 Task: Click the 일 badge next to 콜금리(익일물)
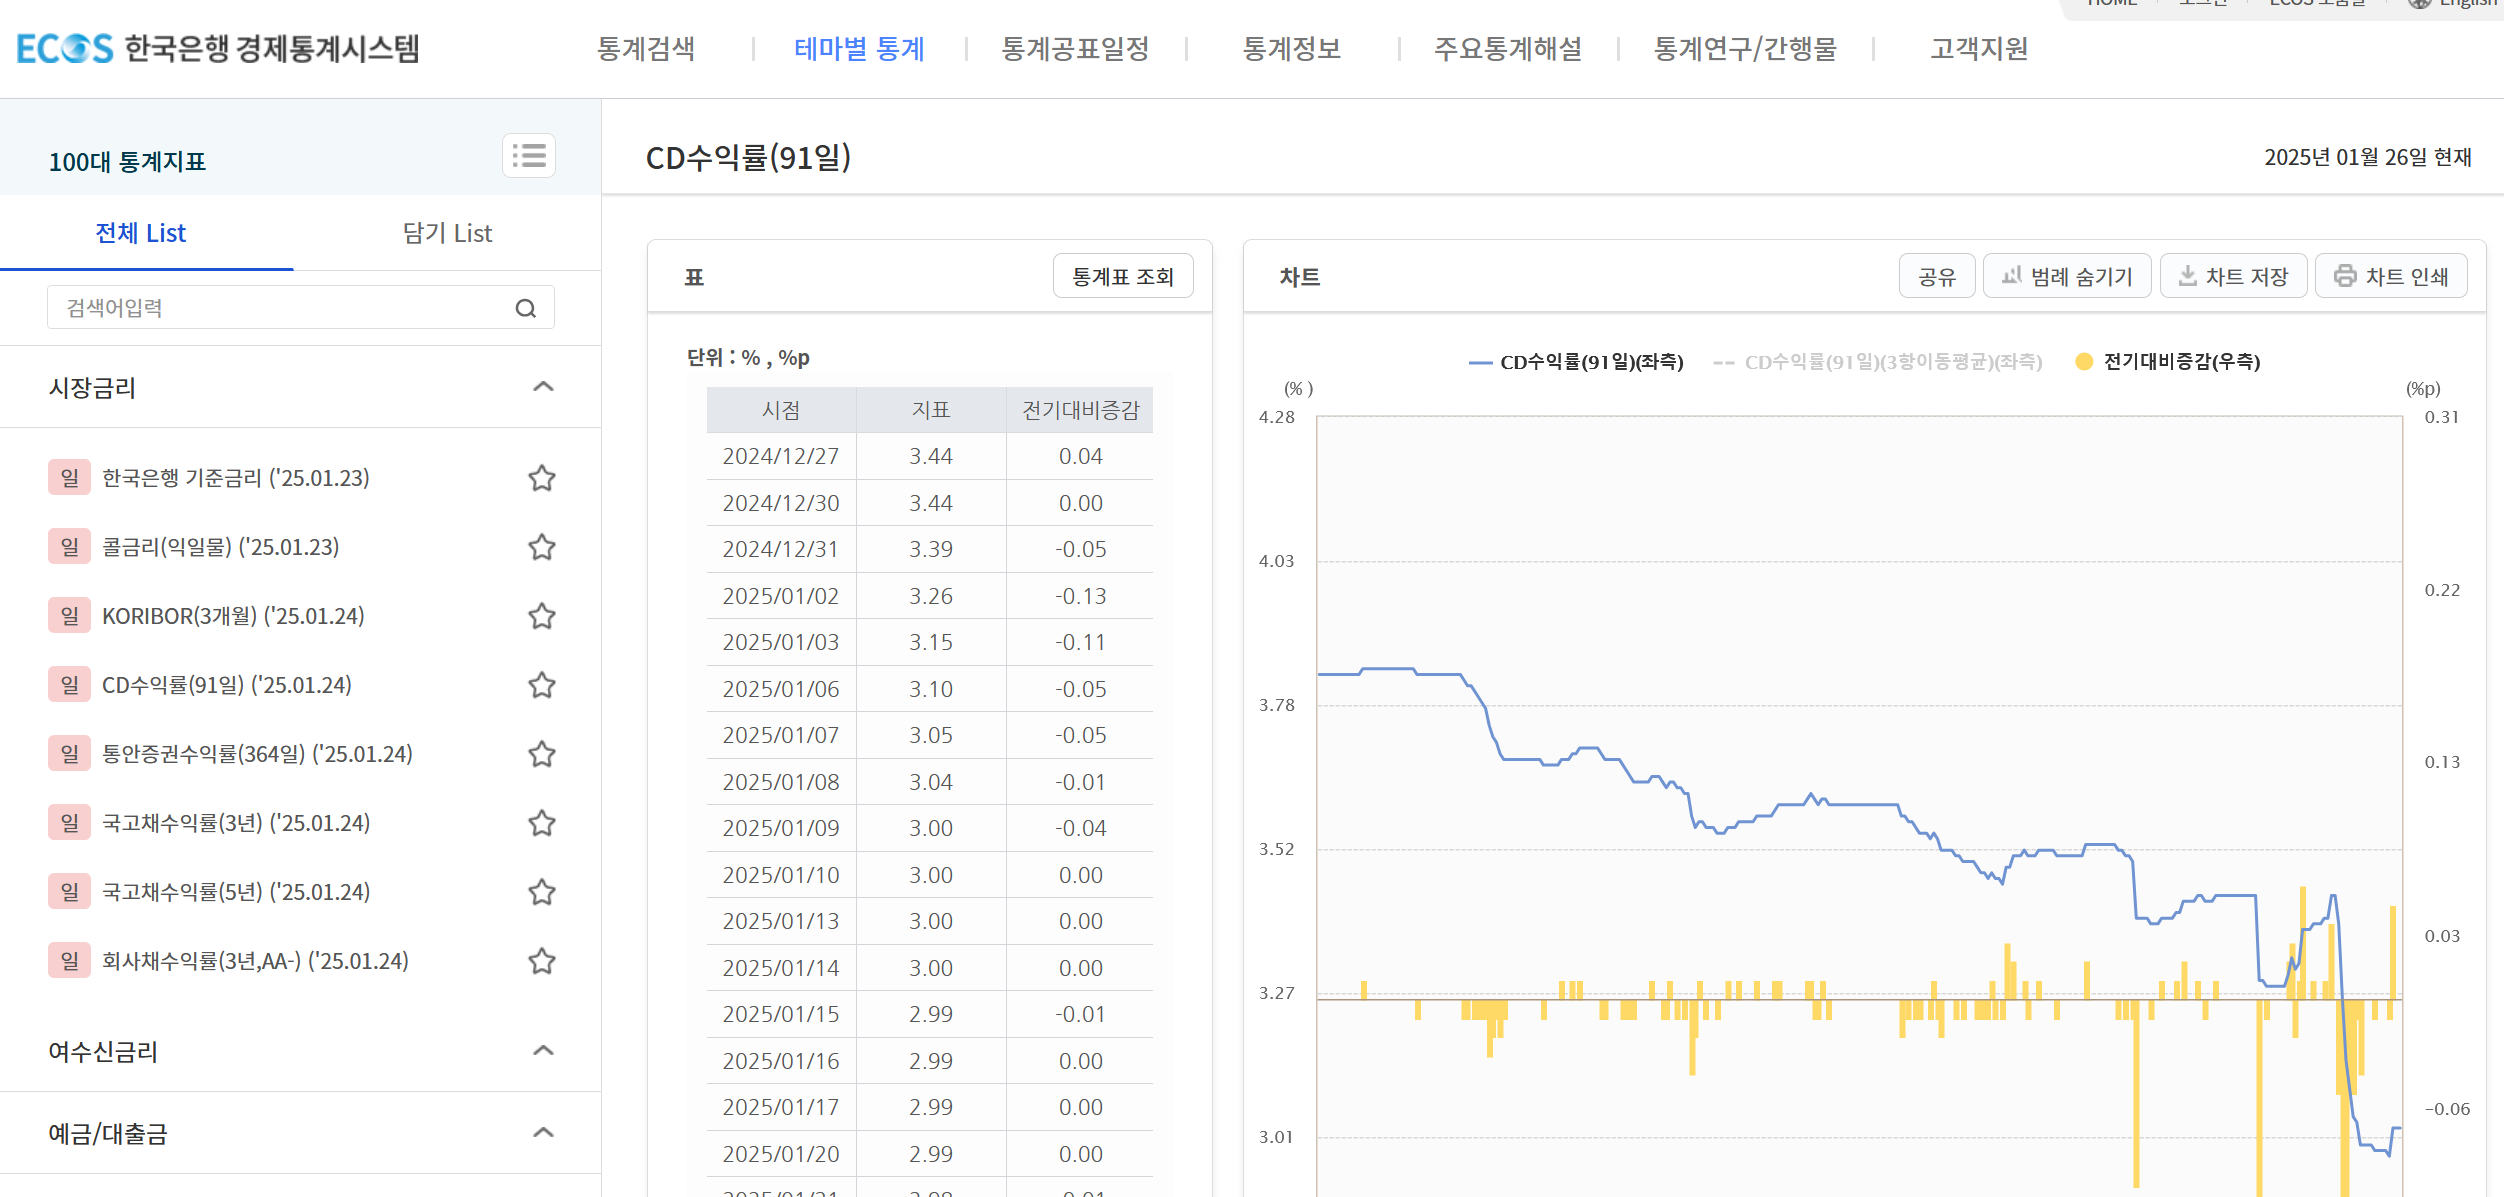click(69, 547)
